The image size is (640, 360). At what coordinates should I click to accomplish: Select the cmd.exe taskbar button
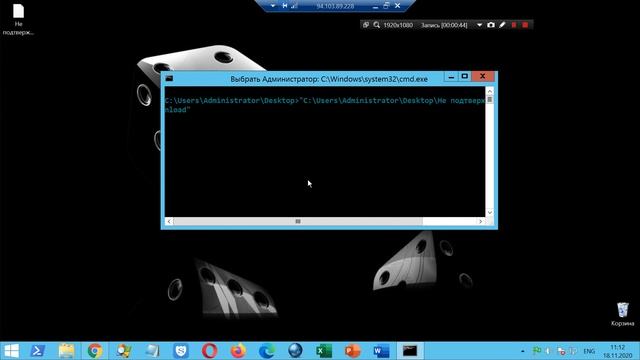(x=410, y=351)
